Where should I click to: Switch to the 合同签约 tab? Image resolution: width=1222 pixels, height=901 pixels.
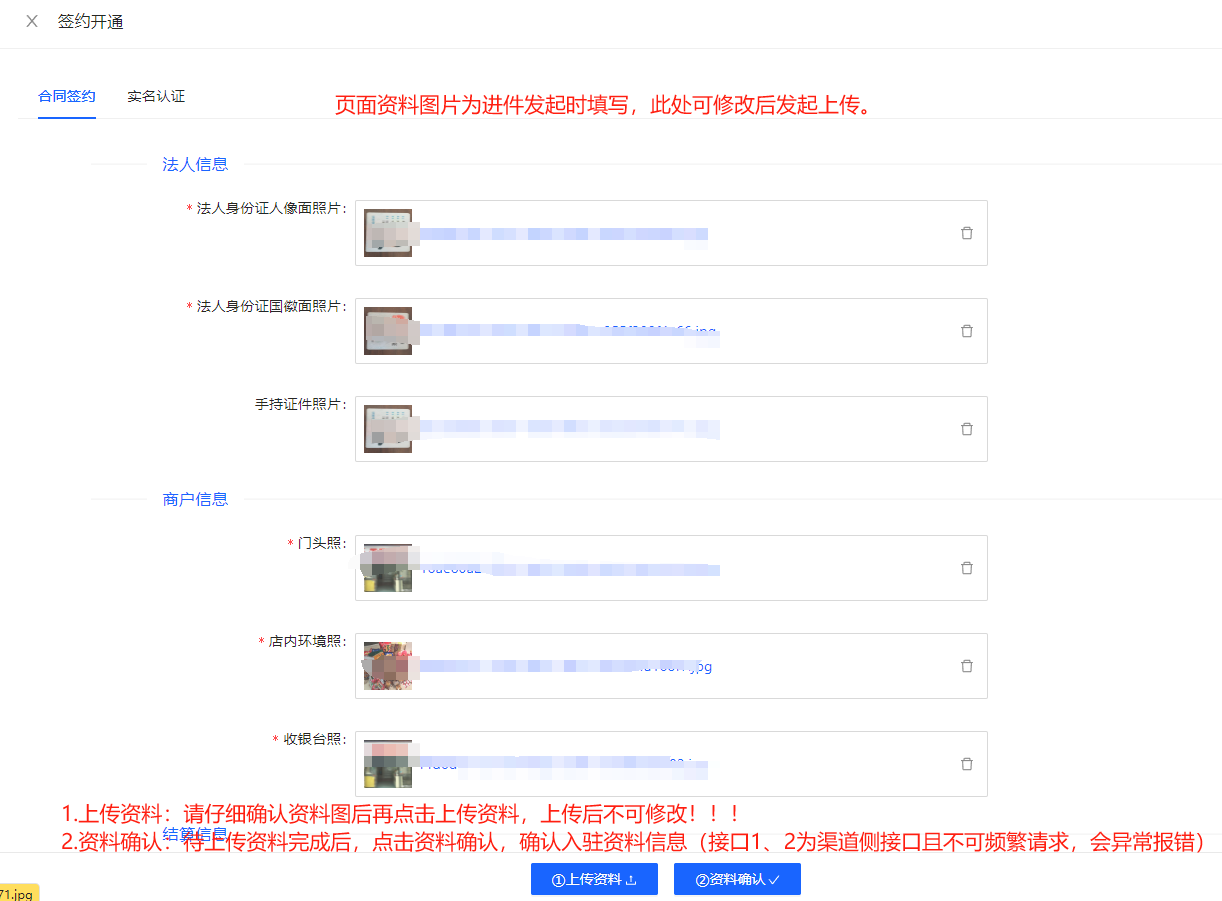67,97
